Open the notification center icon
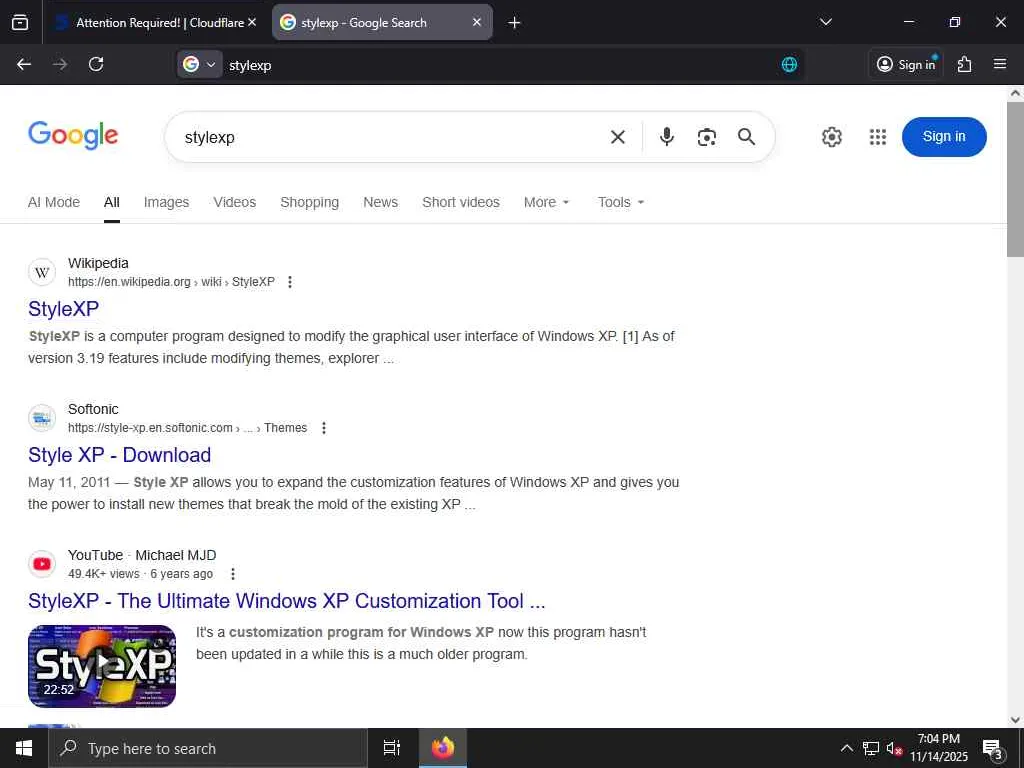This screenshot has height=768, width=1024. tap(993, 748)
